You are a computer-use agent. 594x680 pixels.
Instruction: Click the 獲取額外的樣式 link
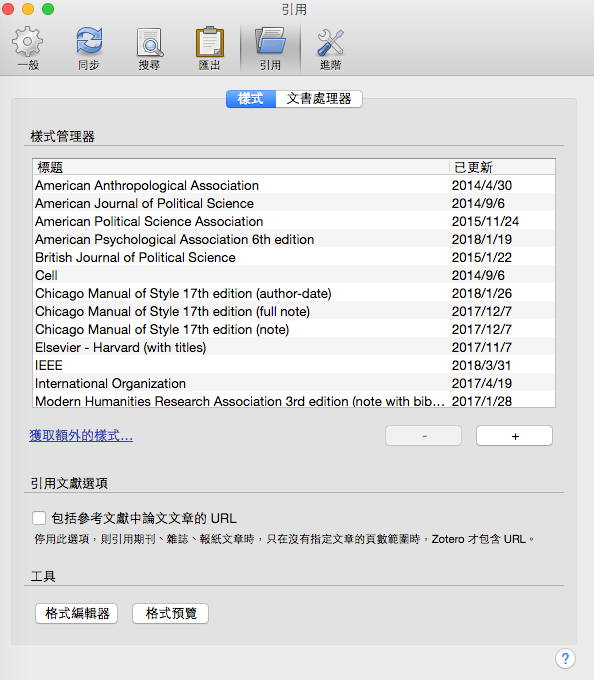coord(81,435)
